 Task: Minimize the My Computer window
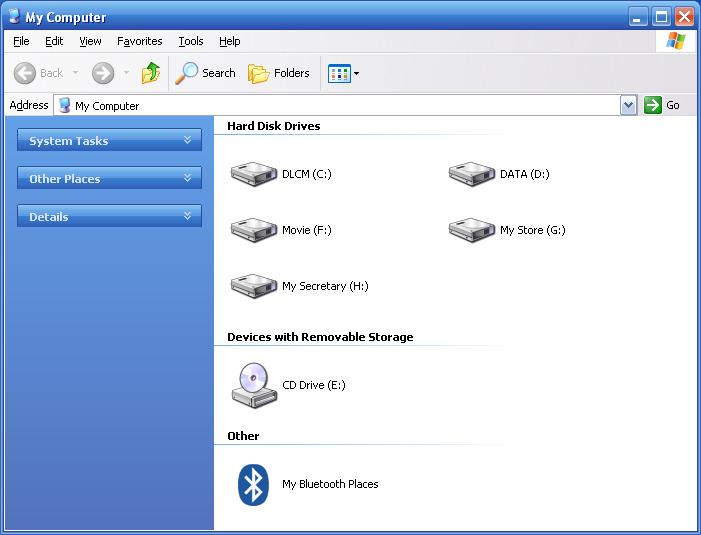(x=638, y=17)
